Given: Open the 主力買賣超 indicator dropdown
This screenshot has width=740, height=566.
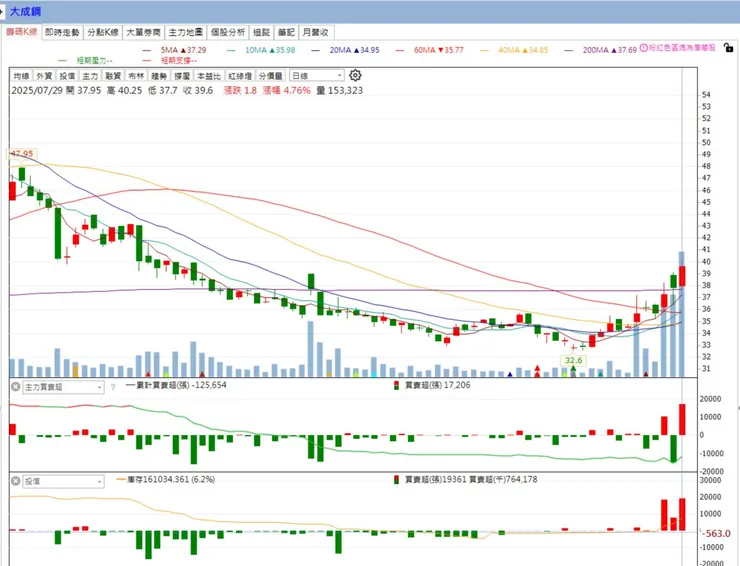Looking at the screenshot, I should [63, 388].
